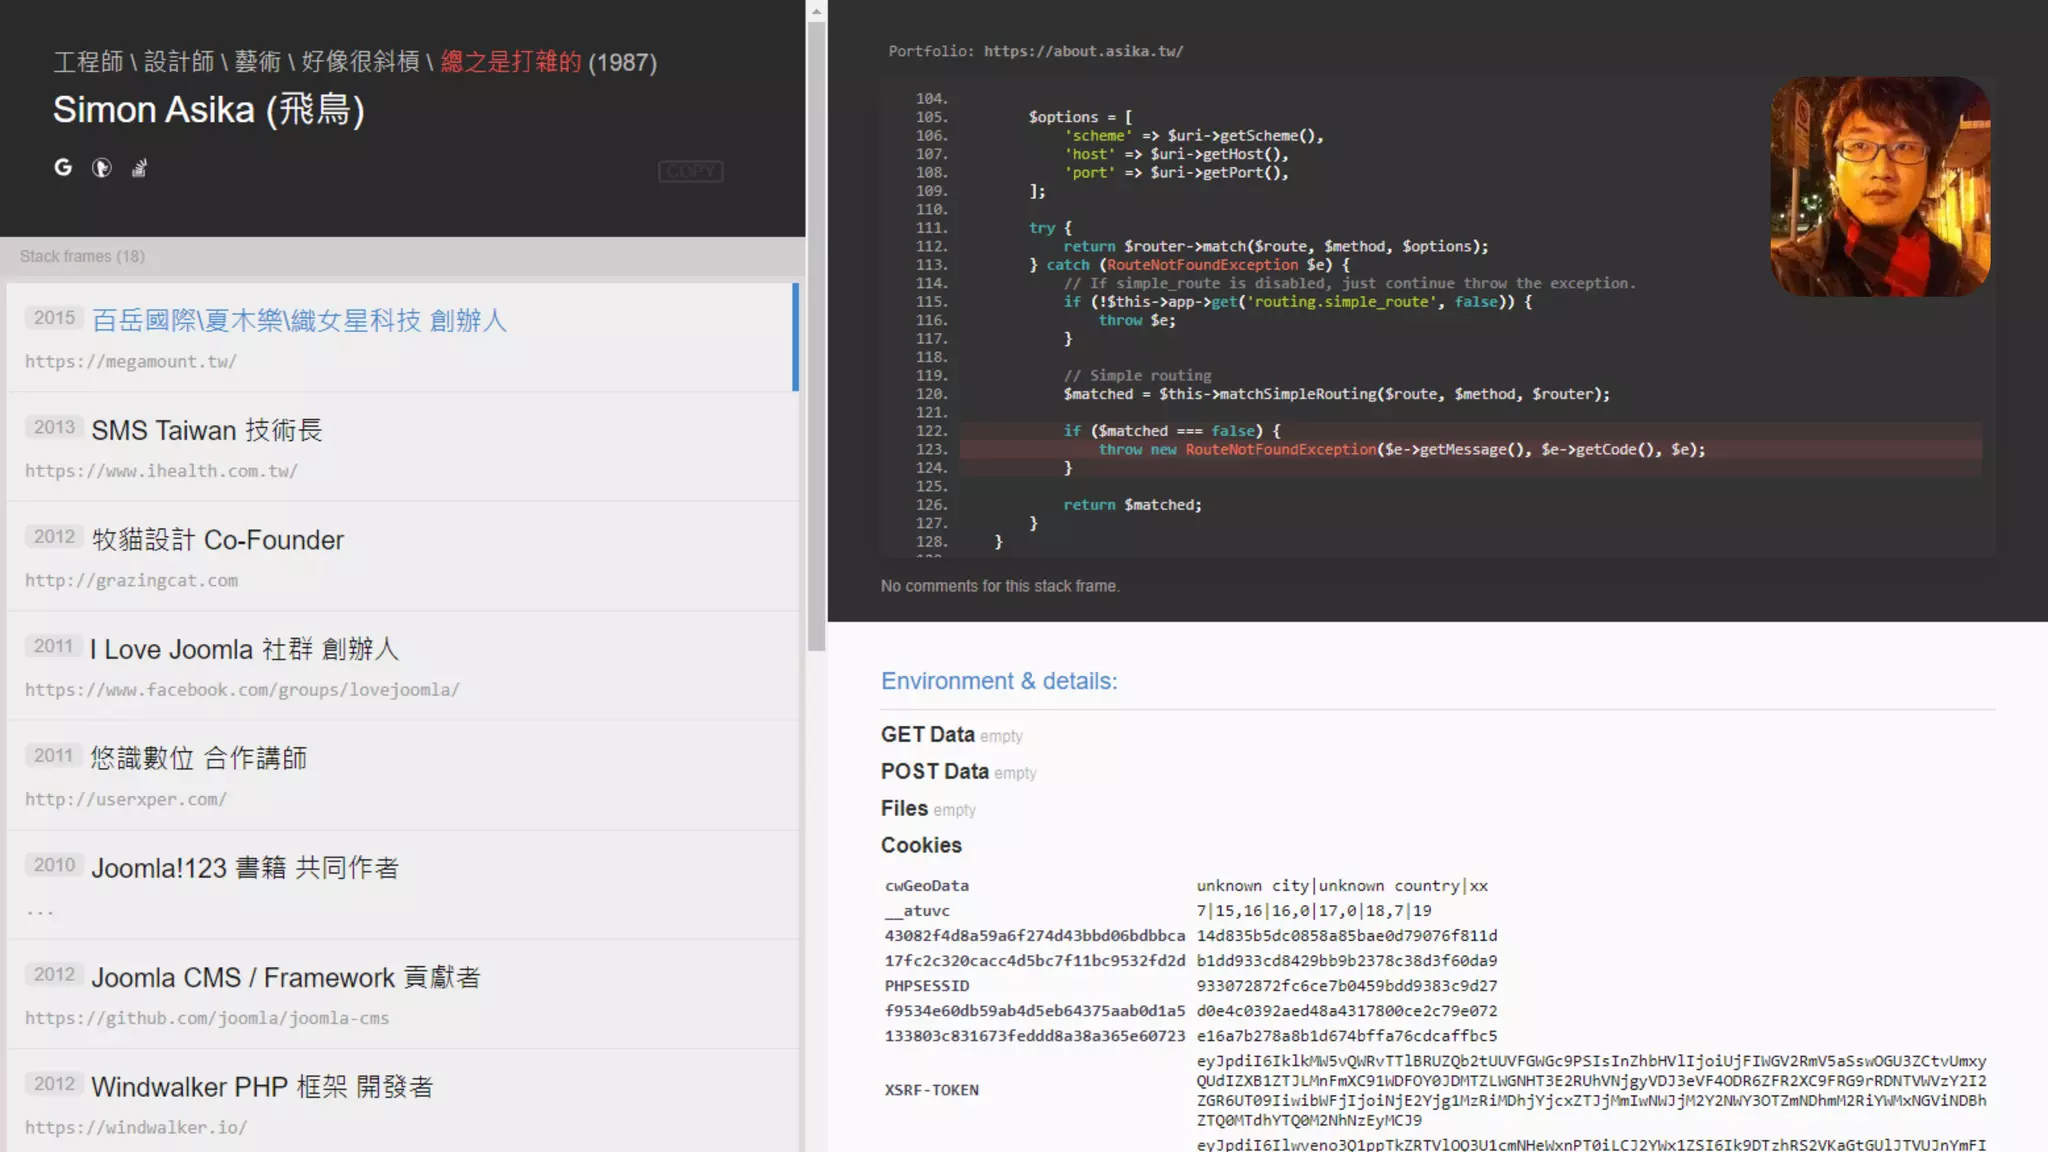Click the highlighted line 123 throw statement

1400,450
